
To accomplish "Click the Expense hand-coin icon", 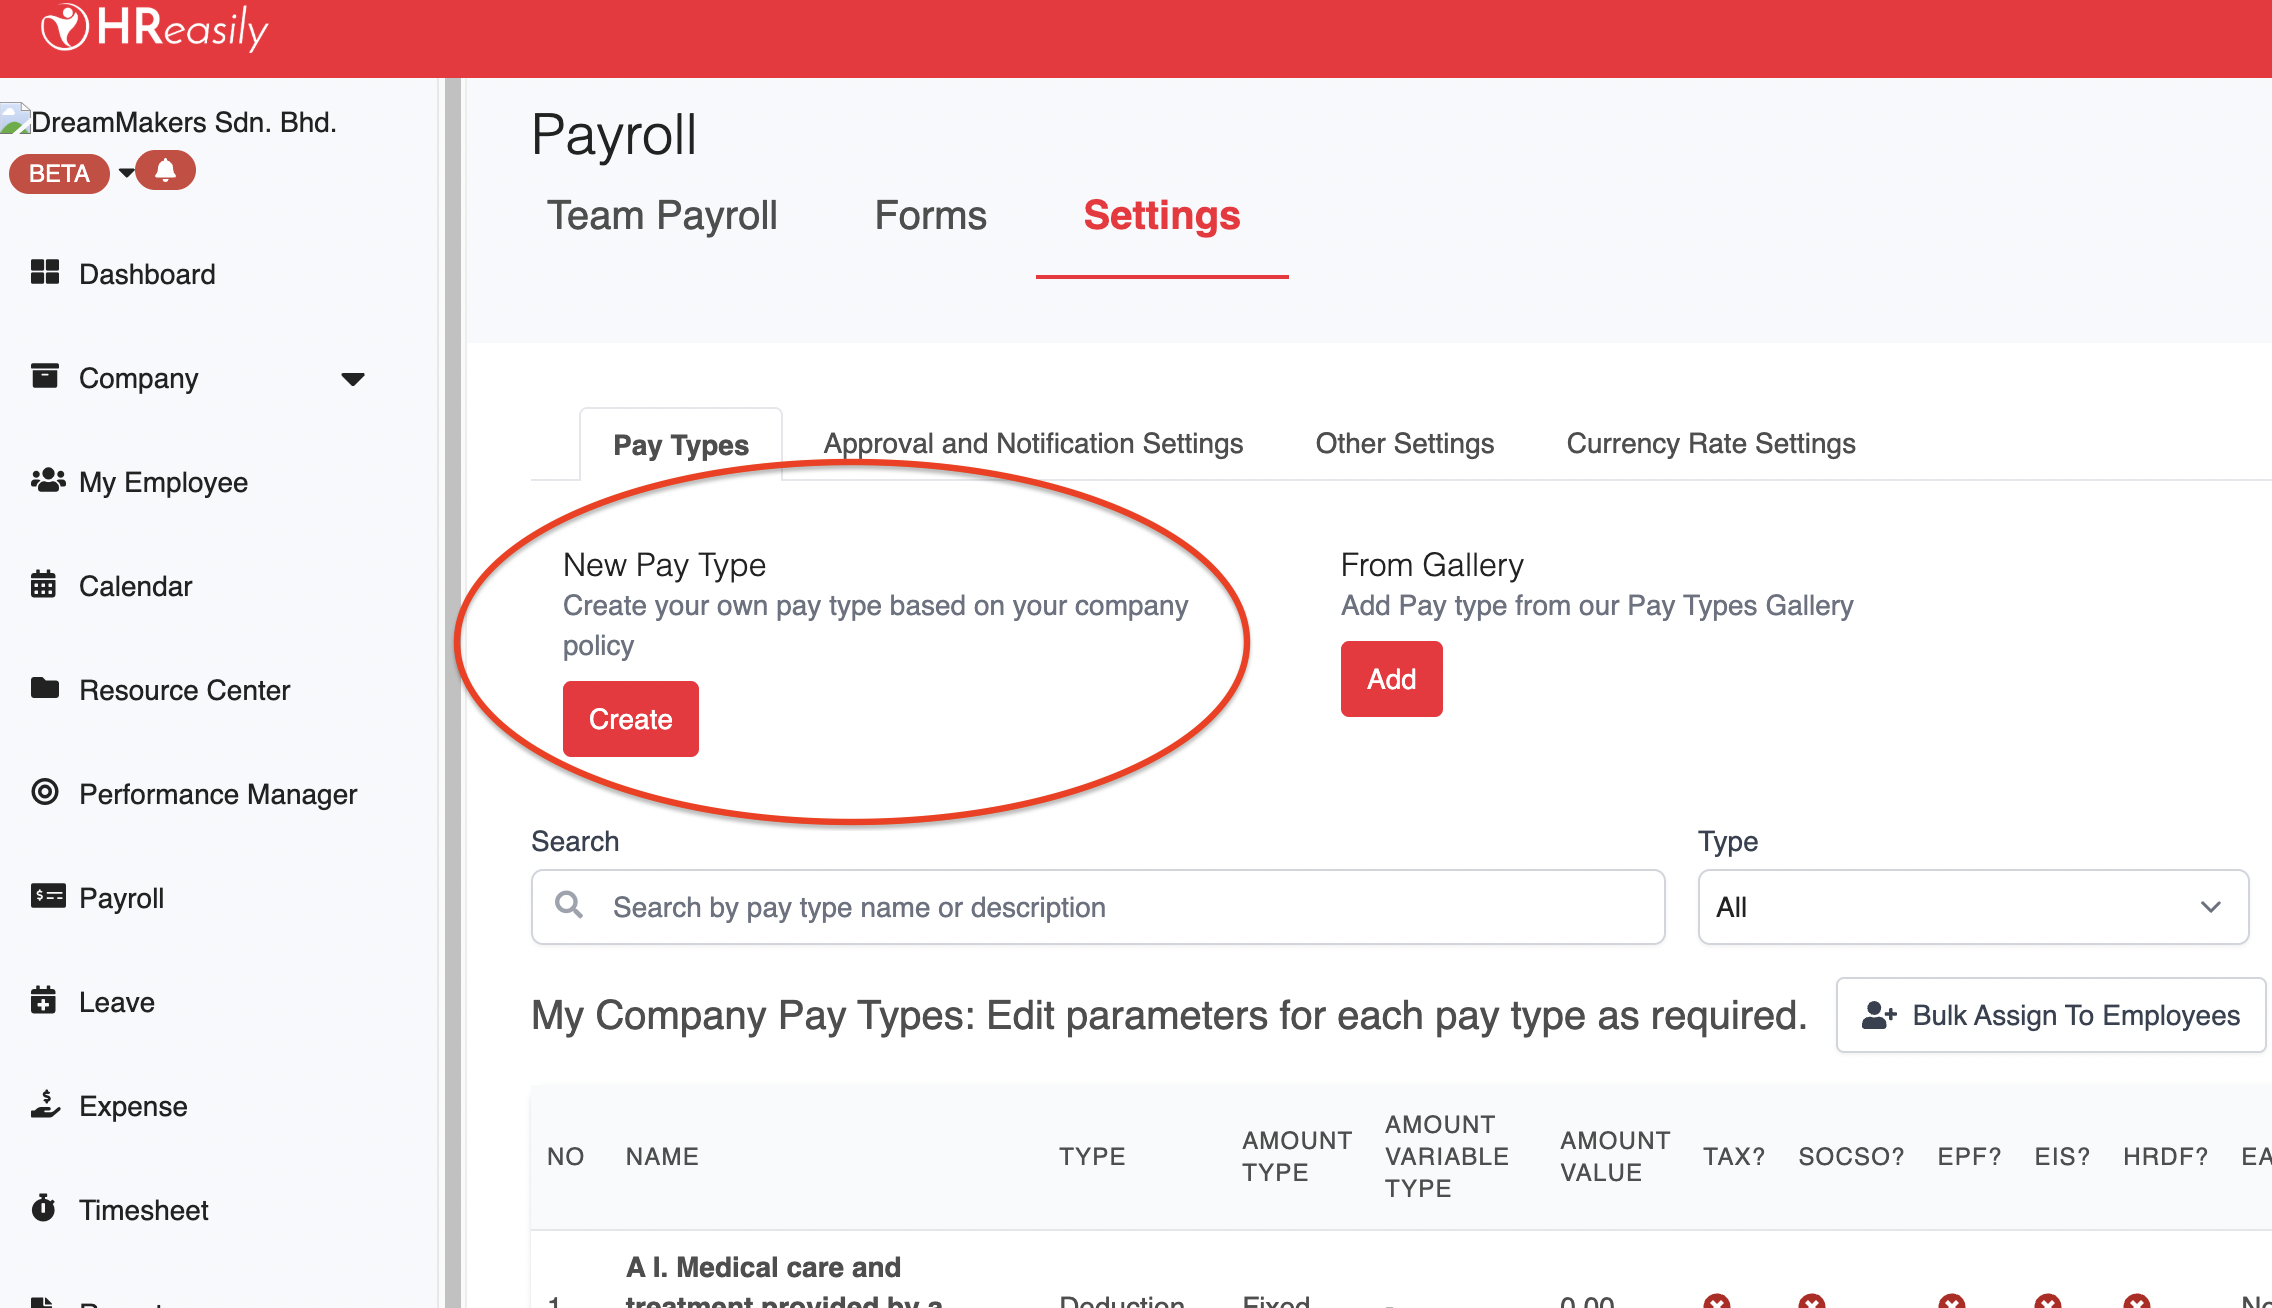I will pos(45,1104).
